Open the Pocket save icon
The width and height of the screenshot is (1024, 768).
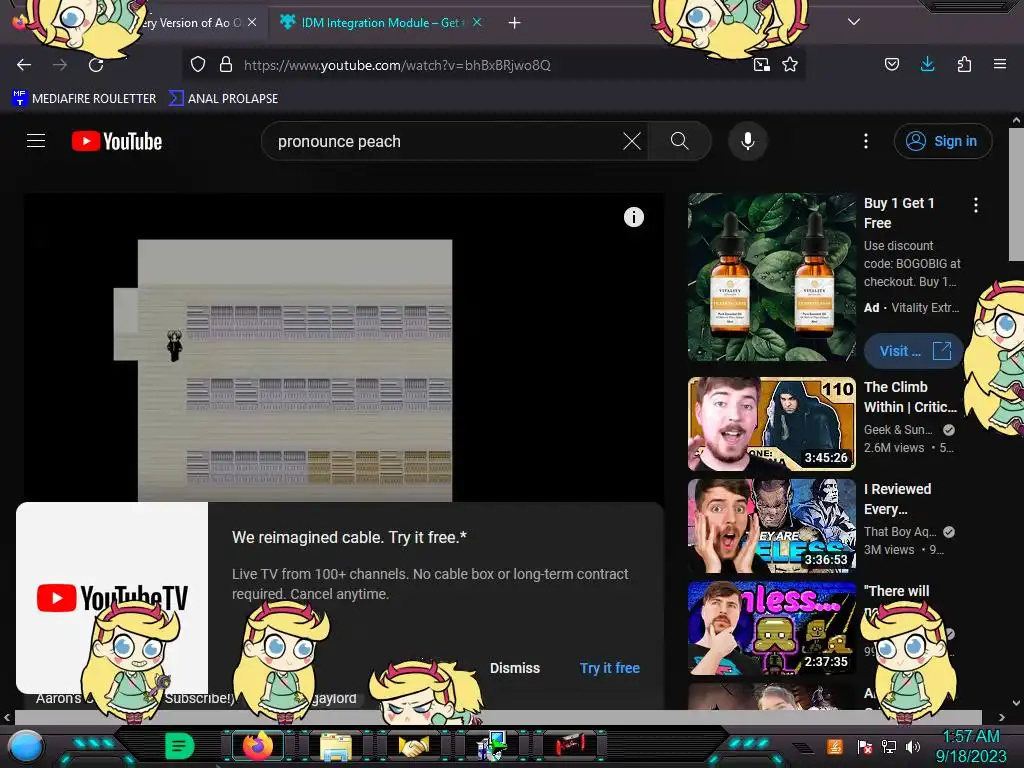(891, 64)
